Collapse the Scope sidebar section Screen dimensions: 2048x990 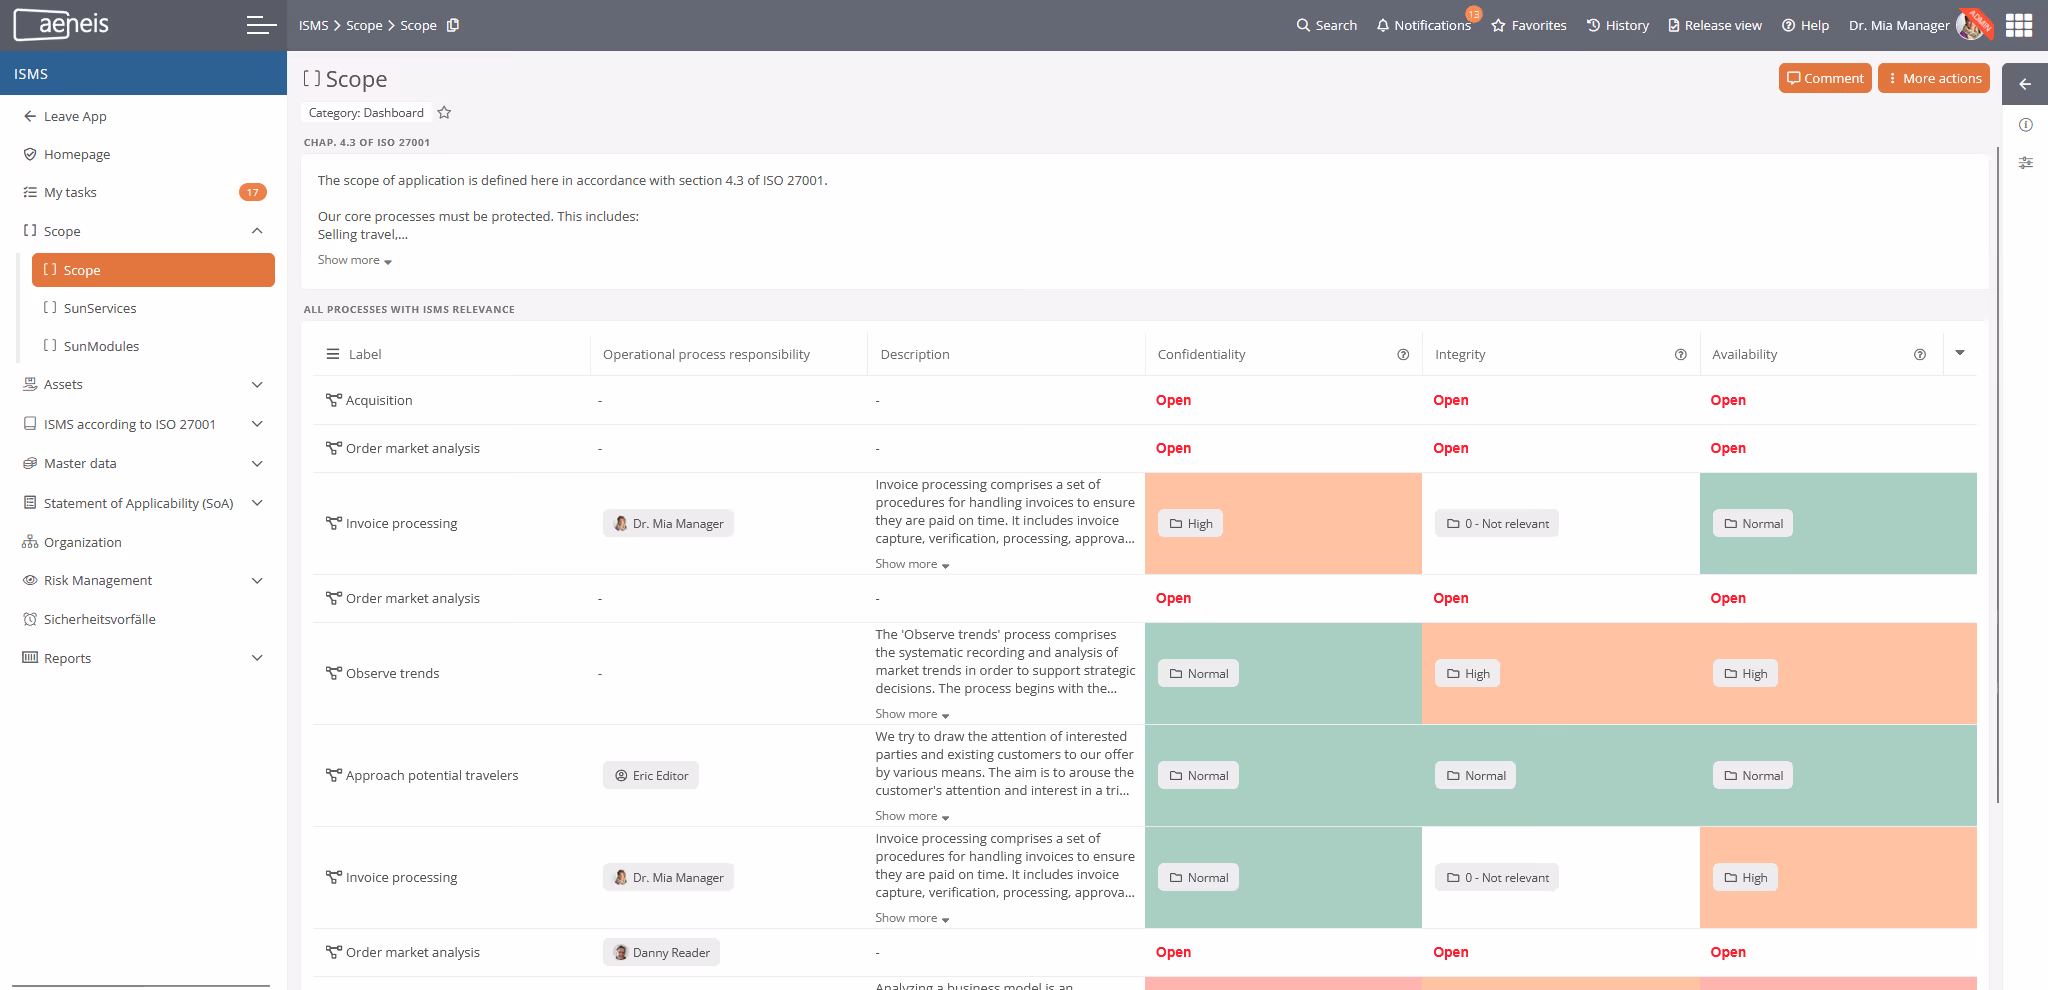coord(257,231)
